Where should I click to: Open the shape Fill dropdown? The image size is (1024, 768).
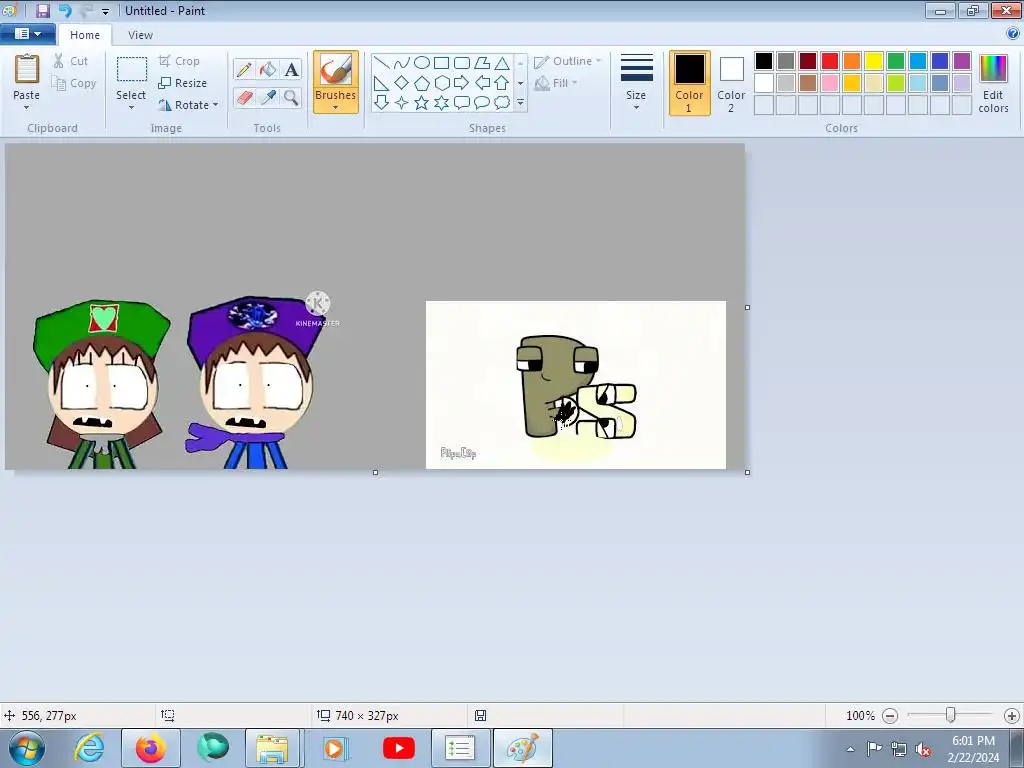pyautogui.click(x=556, y=83)
